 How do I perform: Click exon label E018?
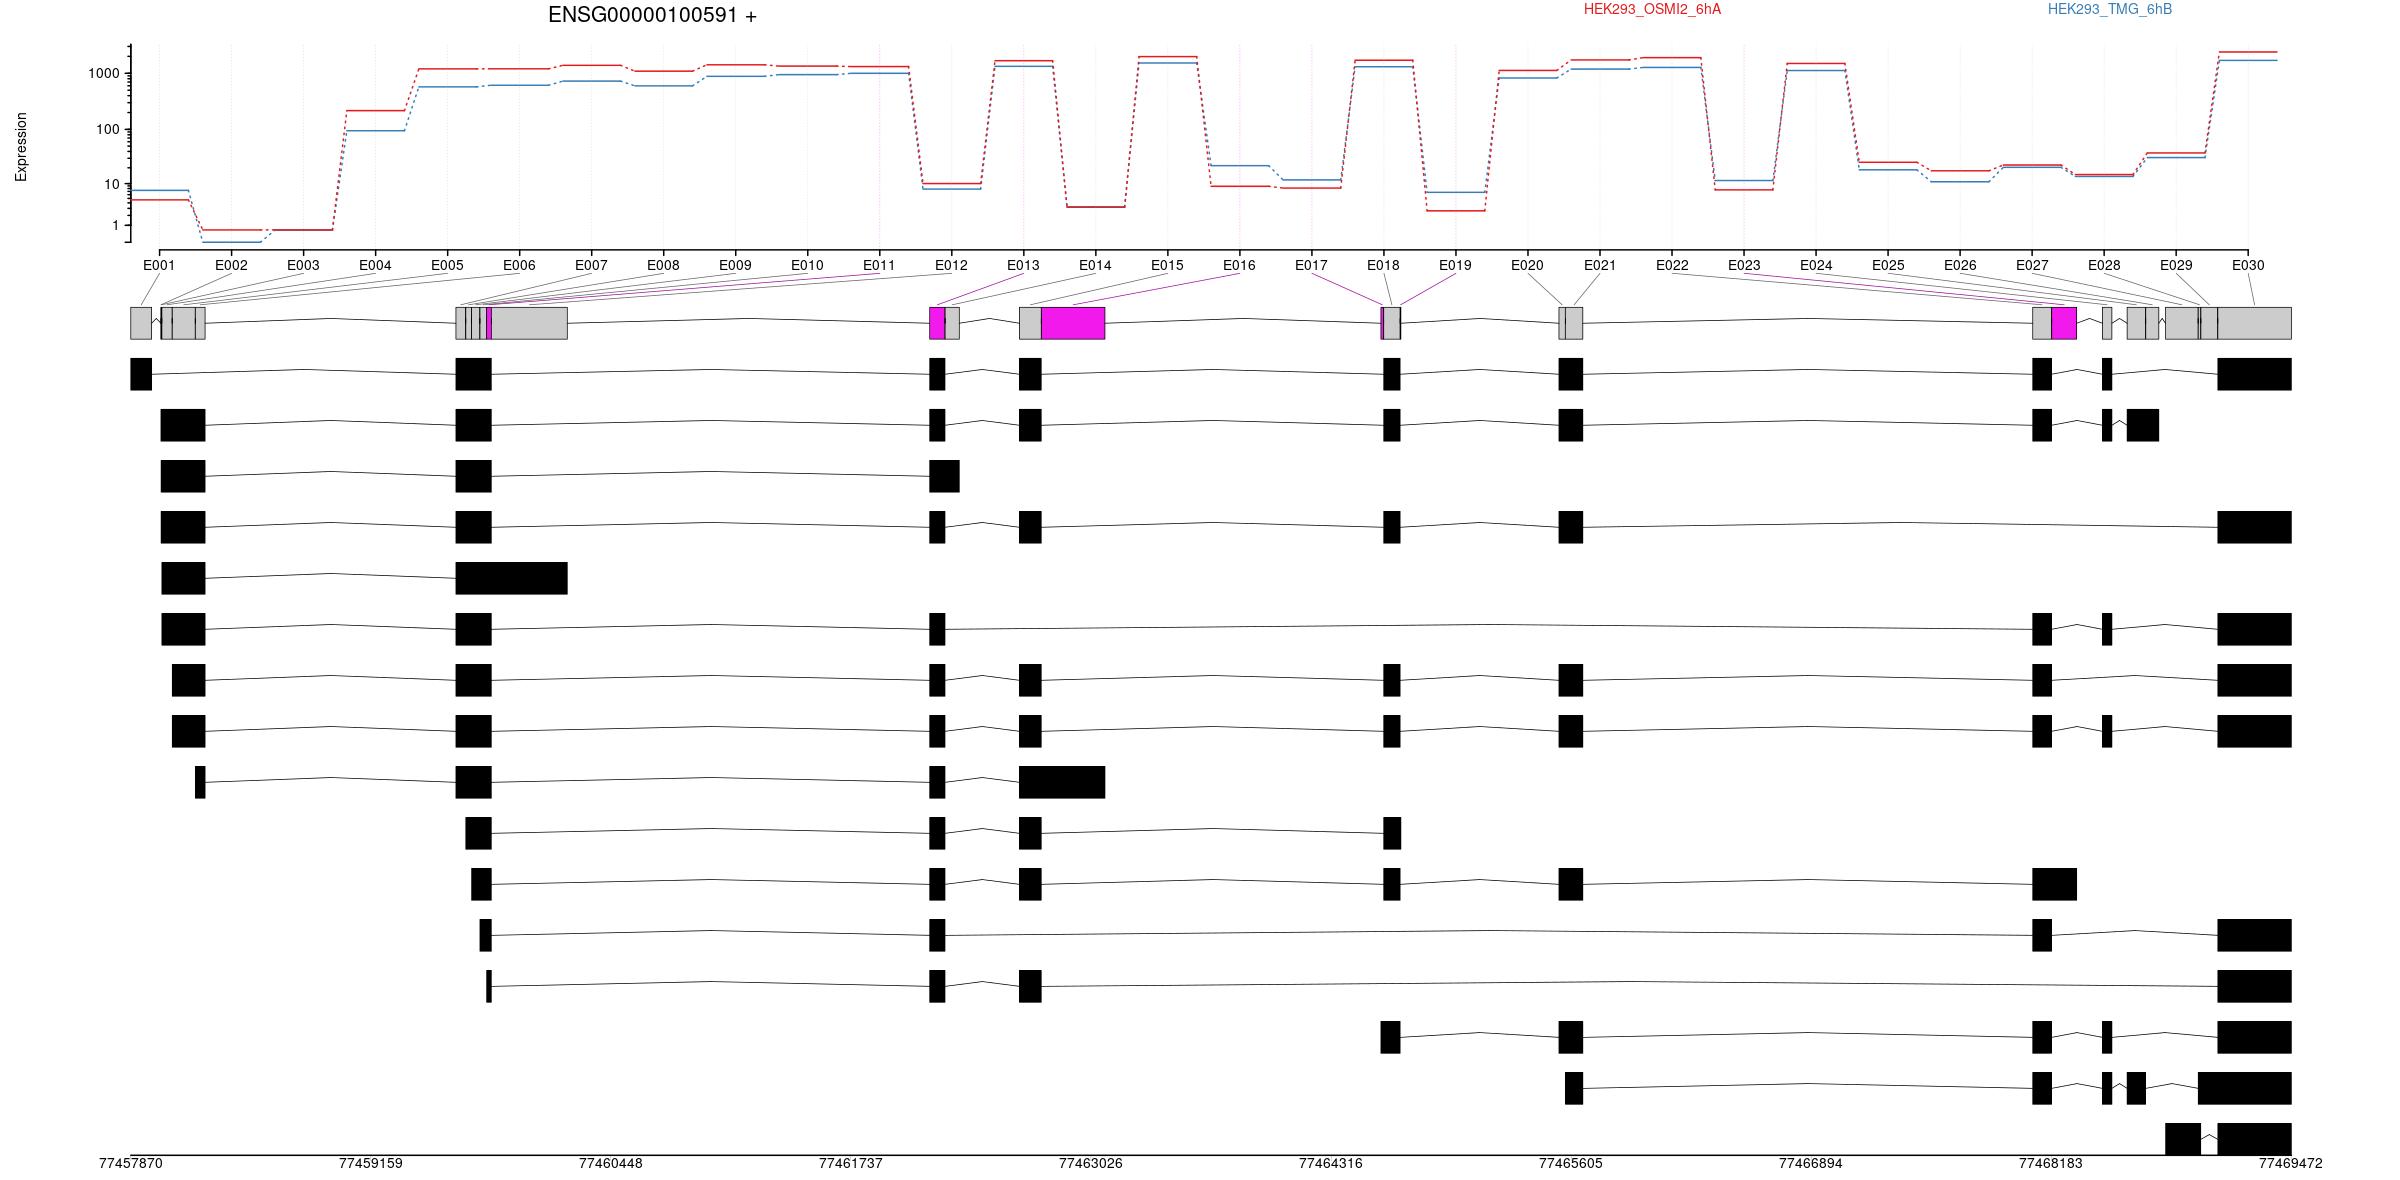1383,265
